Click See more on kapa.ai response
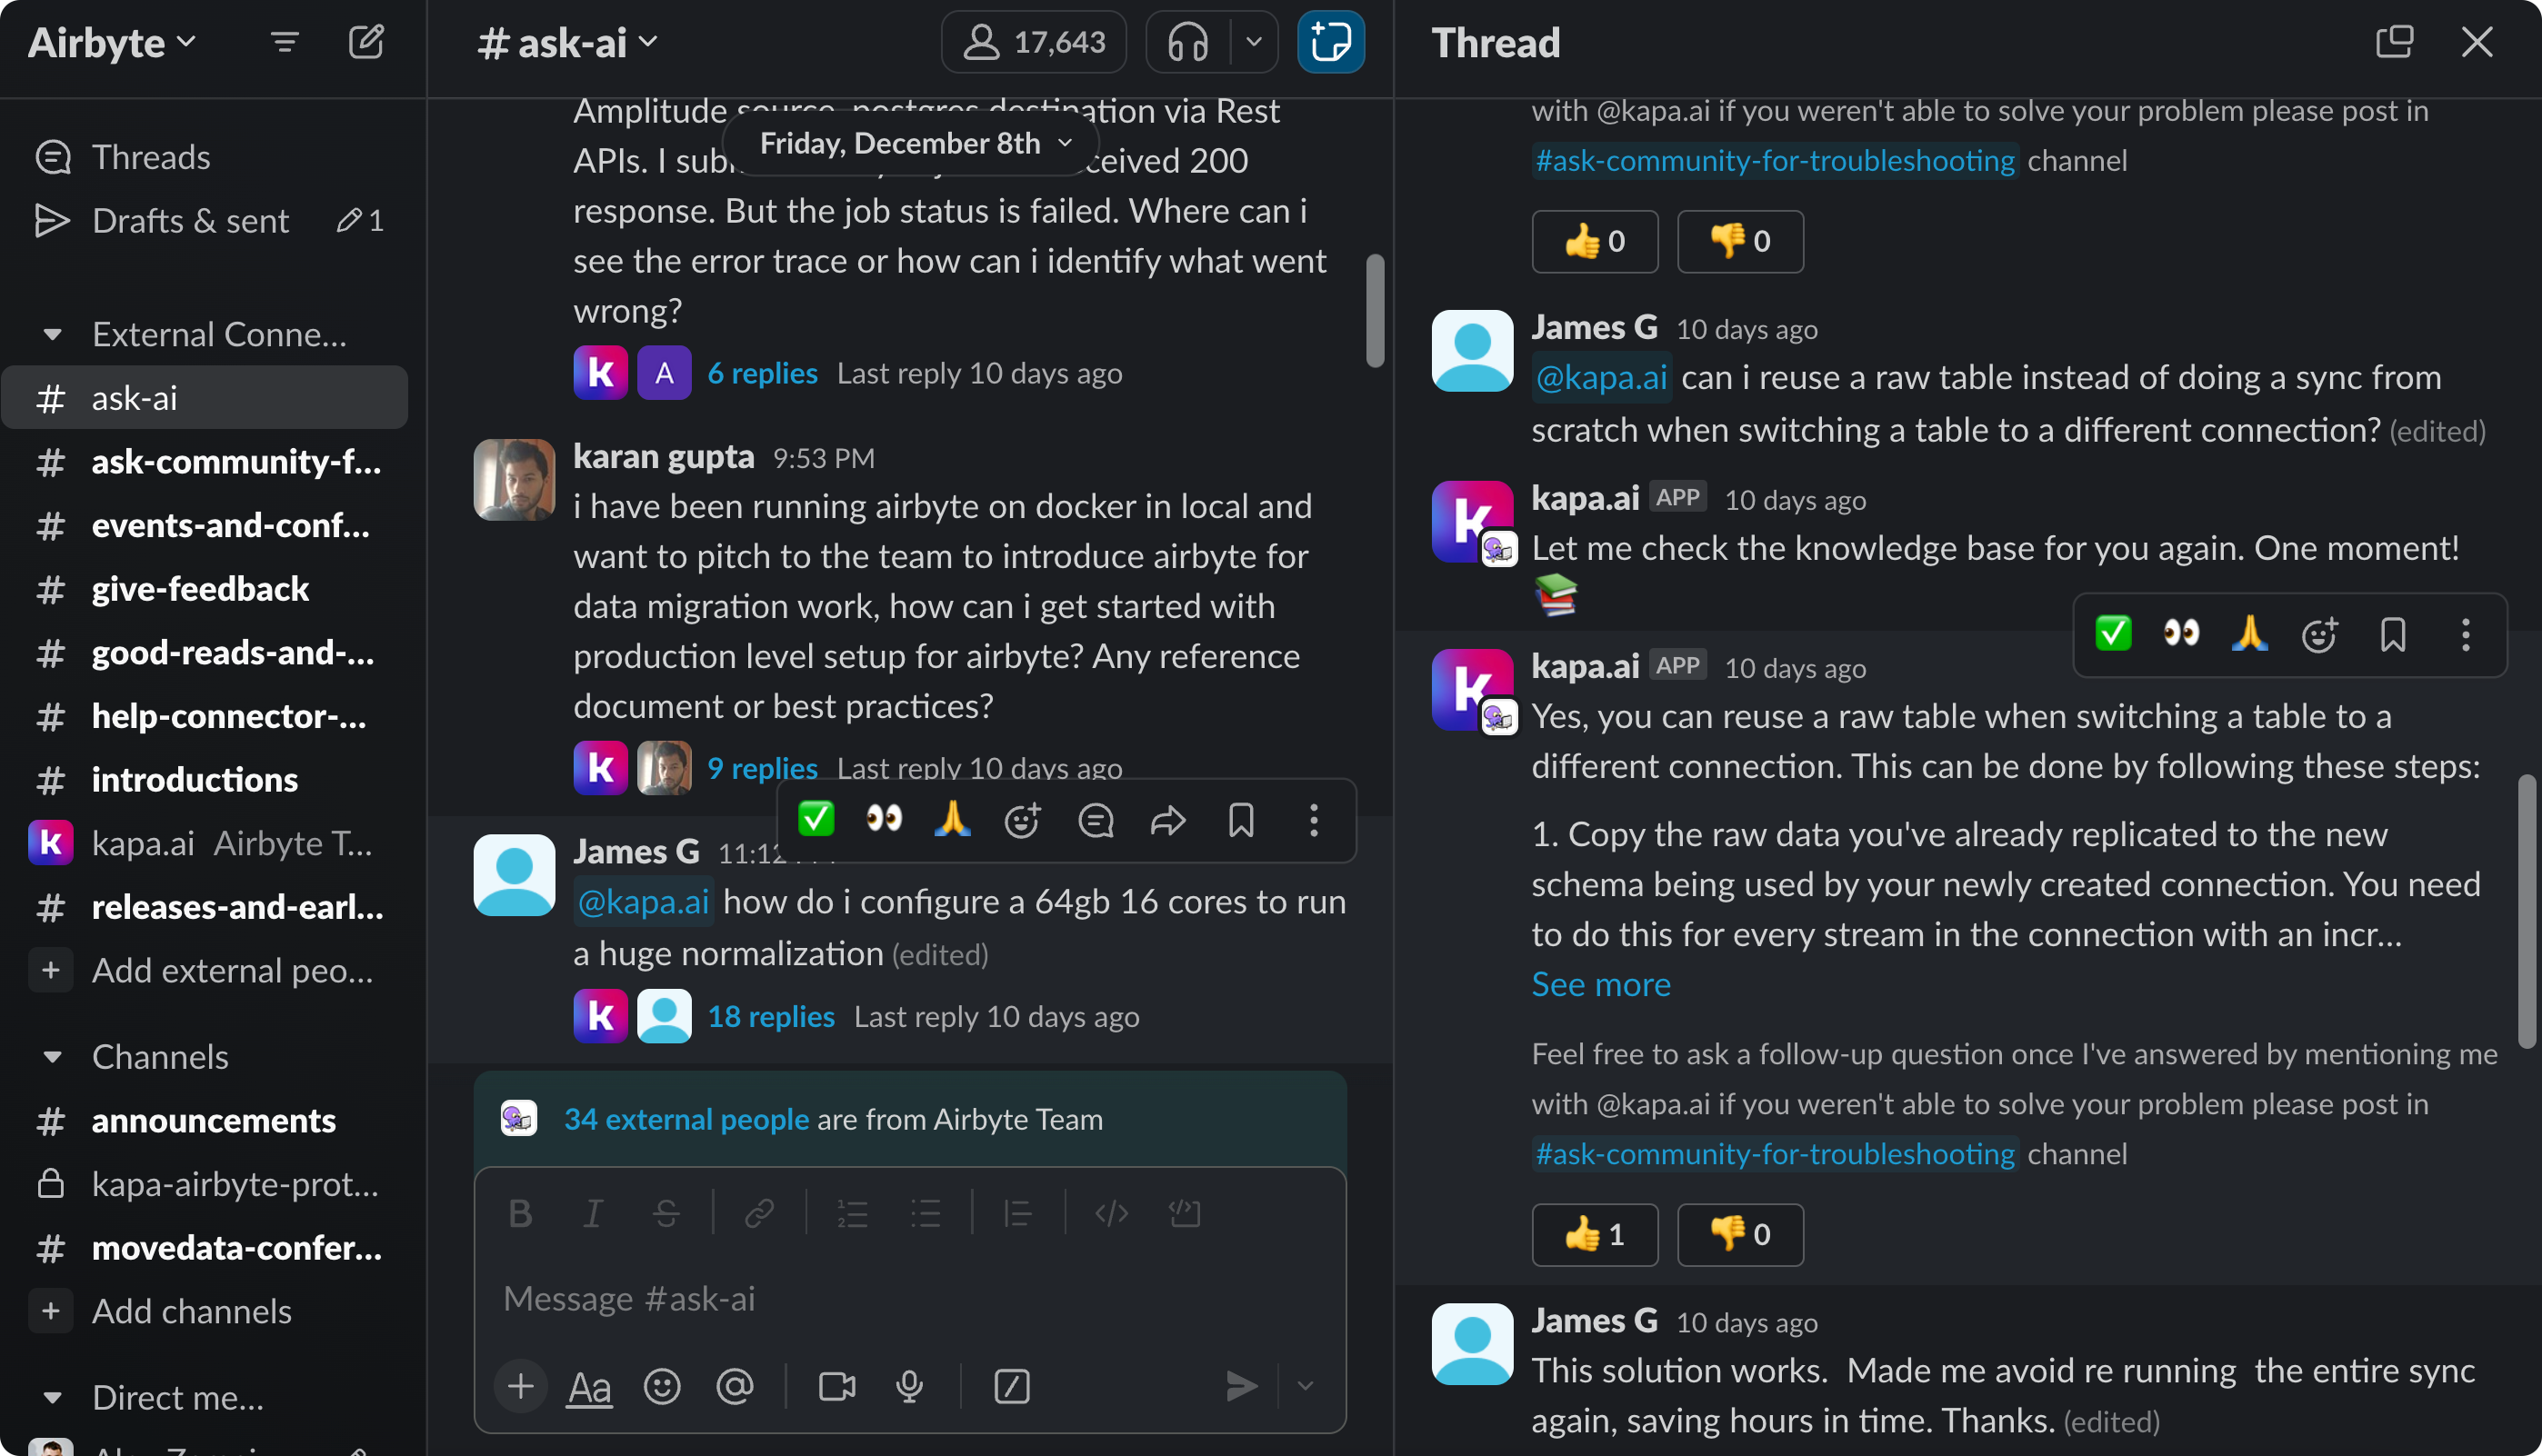This screenshot has height=1456, width=2542. click(x=1599, y=982)
